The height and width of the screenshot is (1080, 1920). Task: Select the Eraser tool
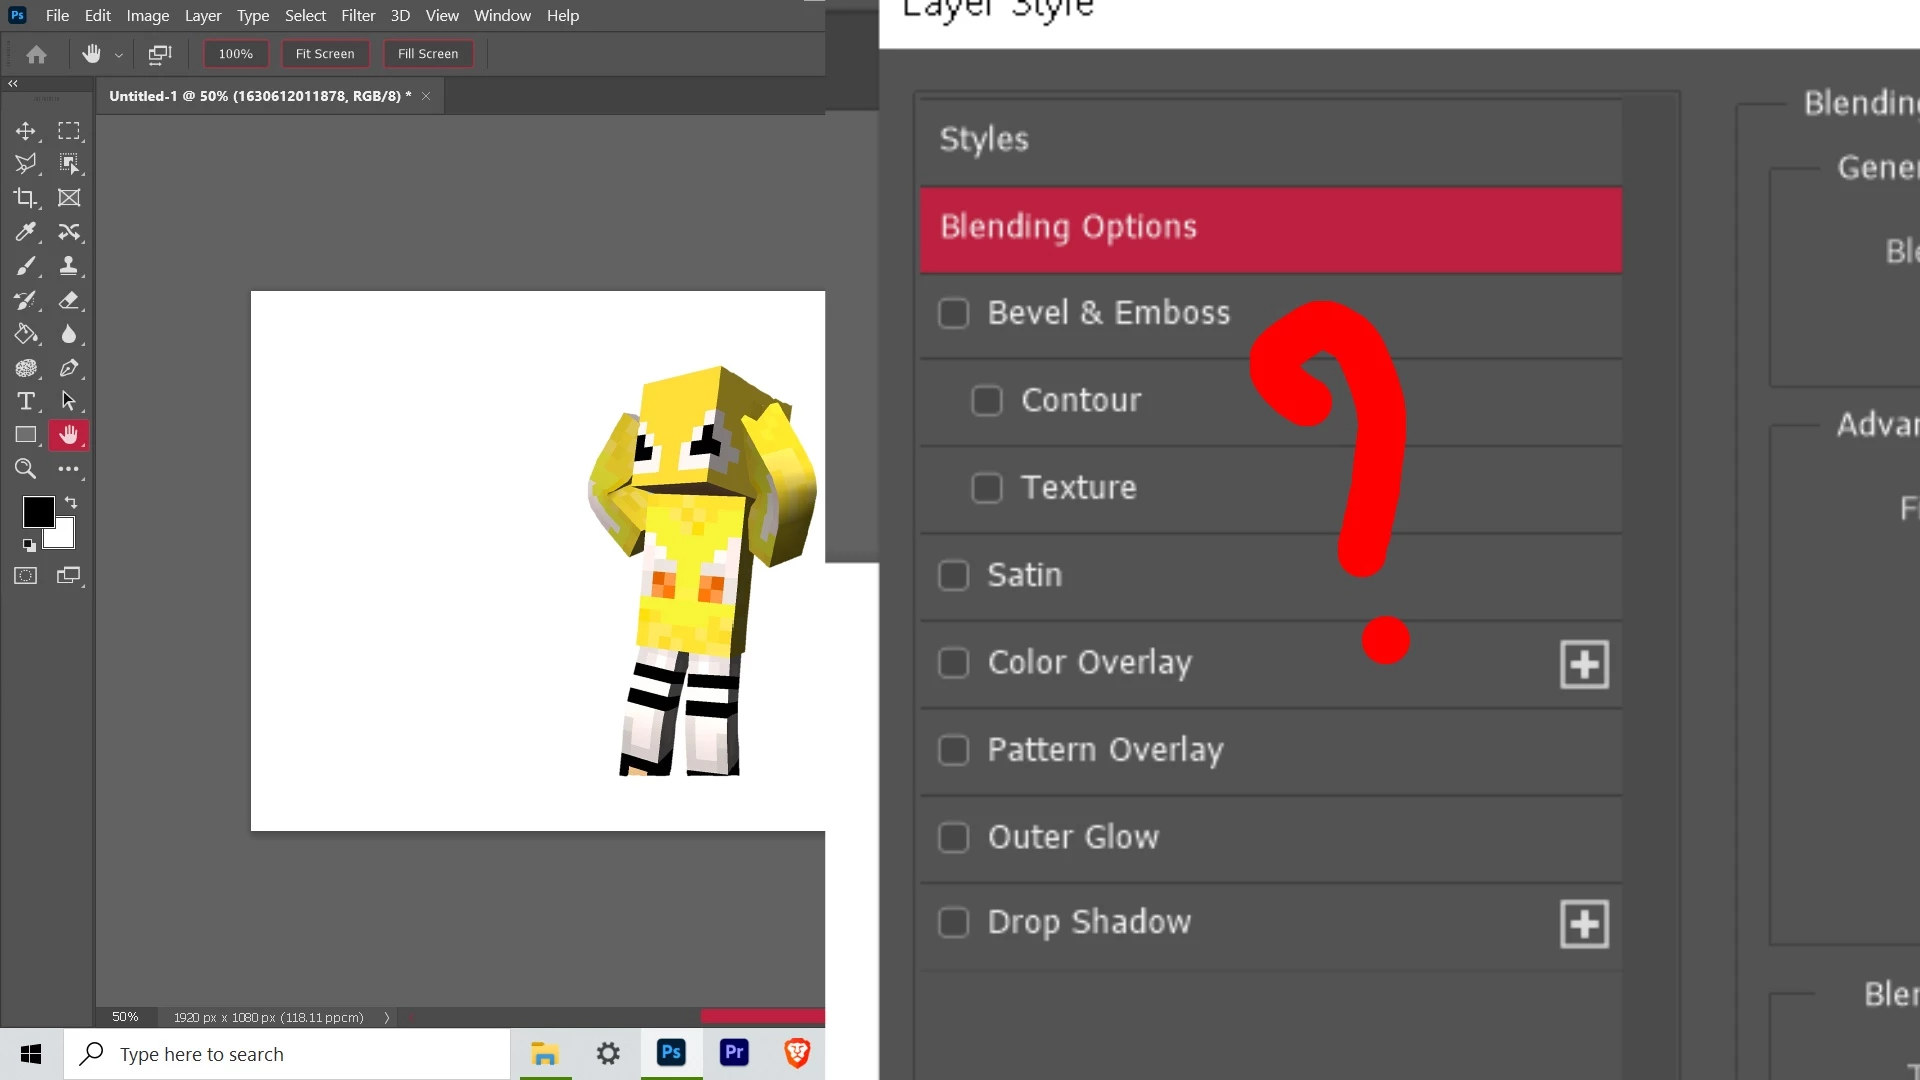(x=68, y=300)
